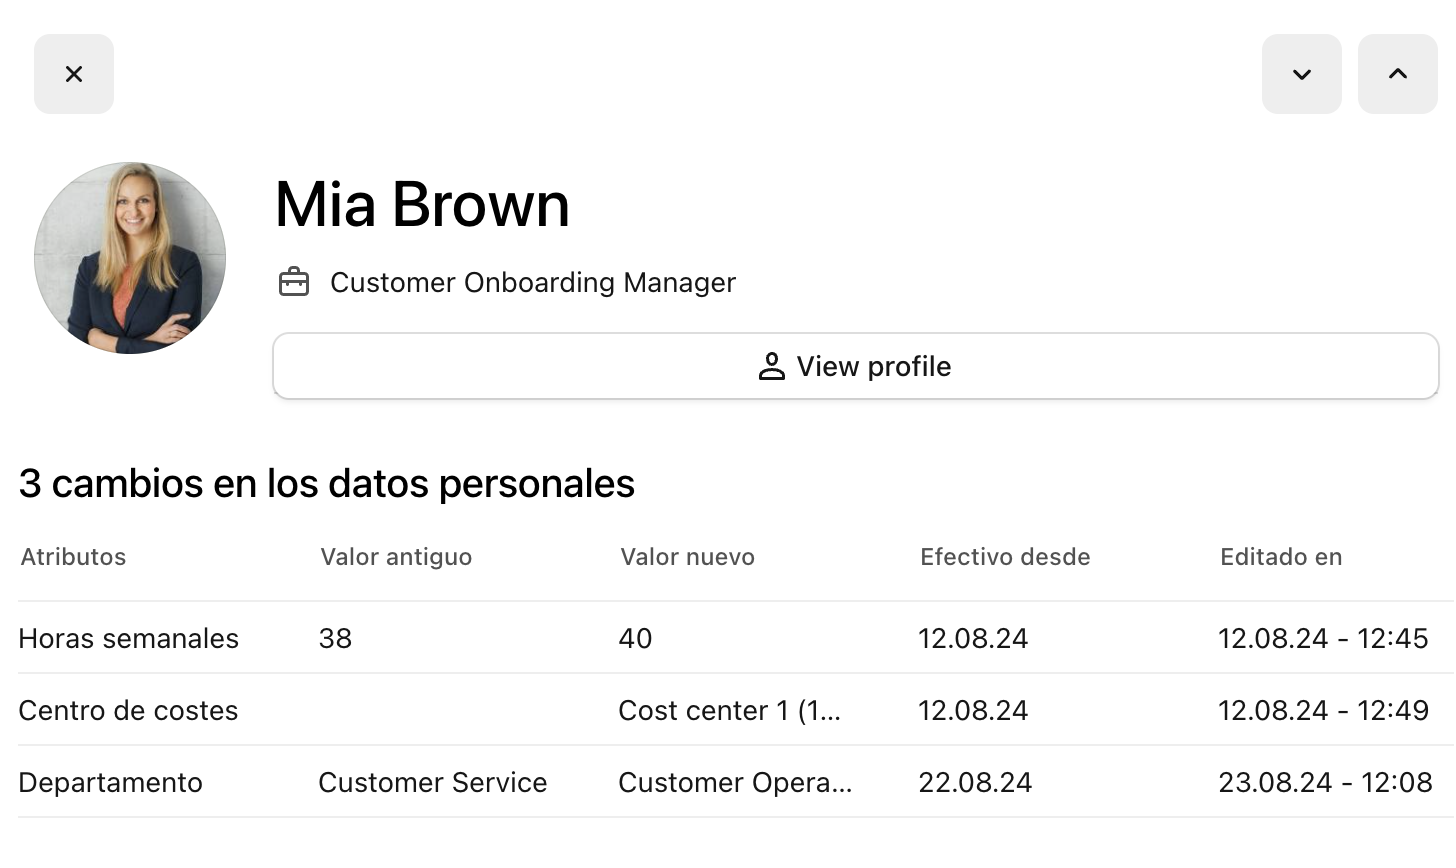The width and height of the screenshot is (1456, 868).
Task: Click old value 38 for Horas semanales
Action: (335, 638)
